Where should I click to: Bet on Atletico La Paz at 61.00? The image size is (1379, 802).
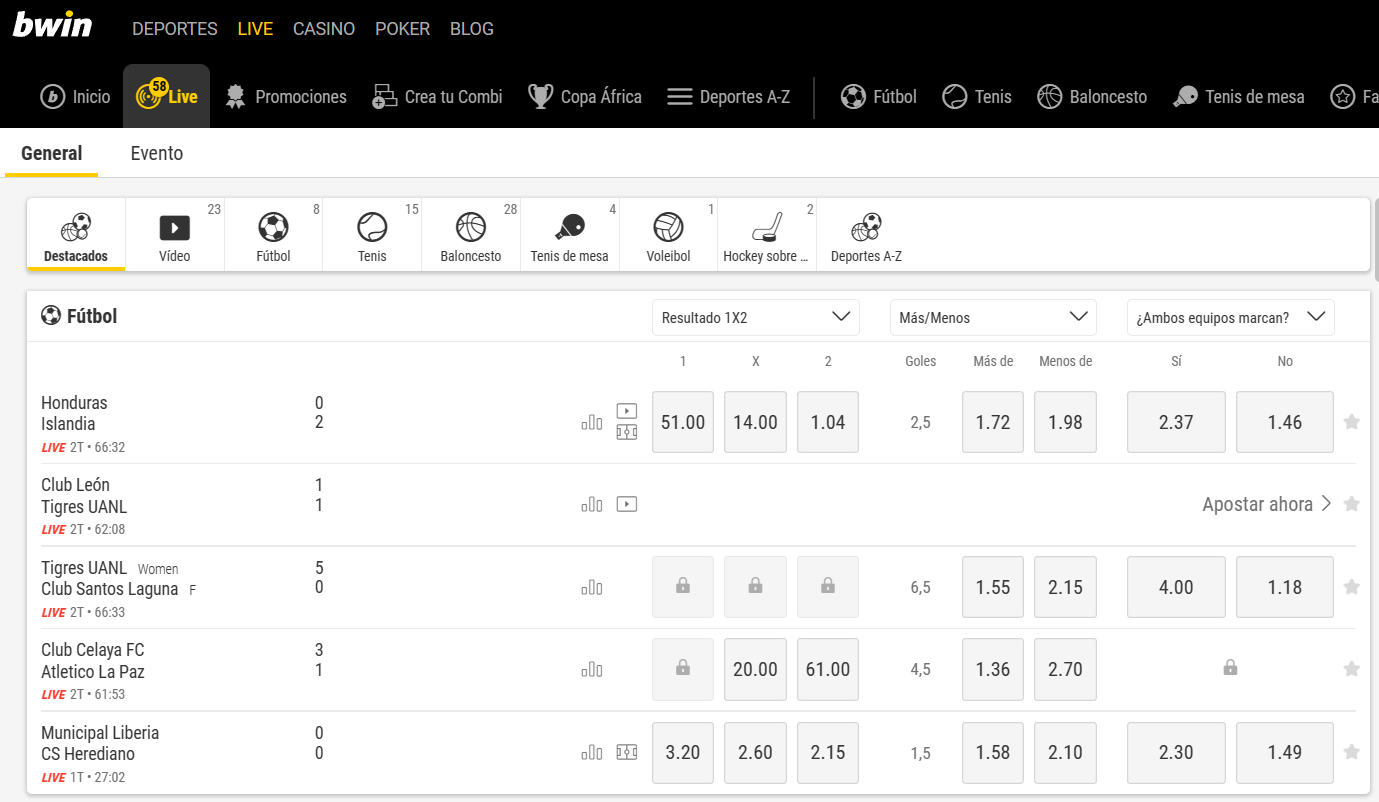pos(828,669)
